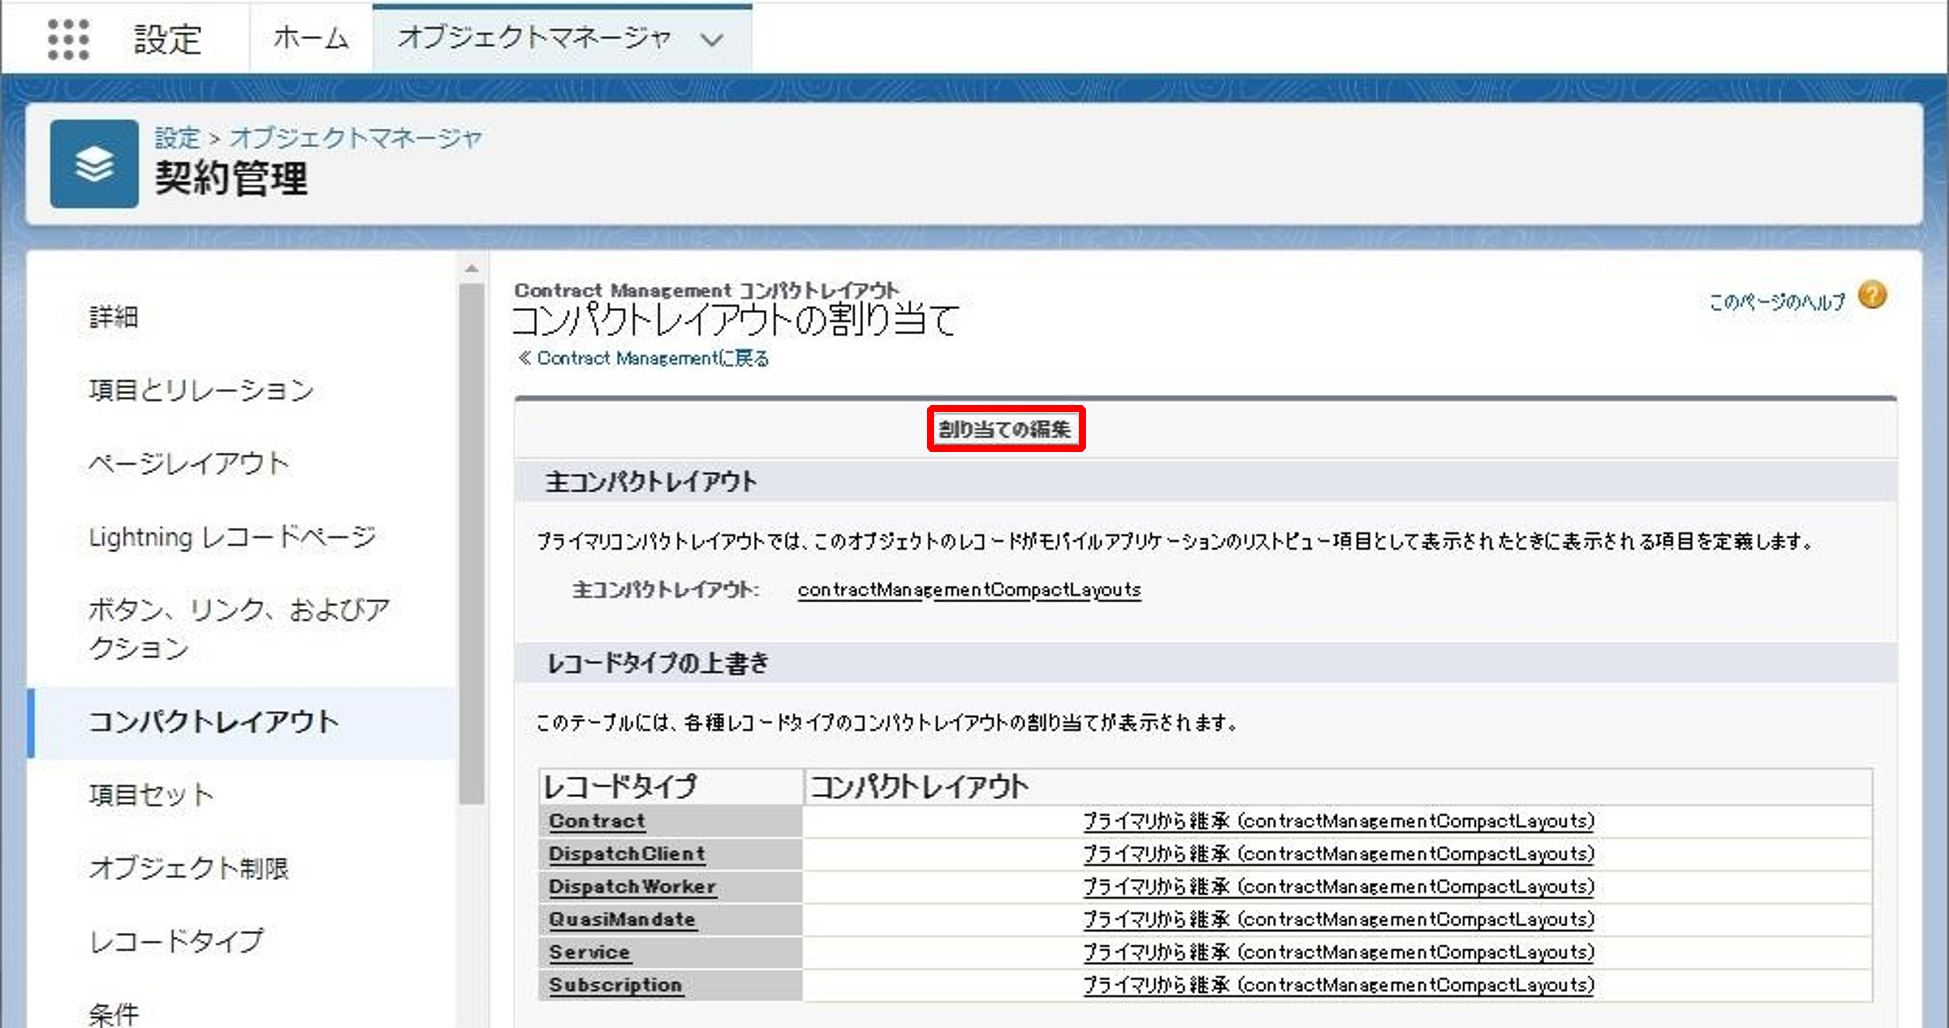Click the 契約管理 object layers icon

94,164
